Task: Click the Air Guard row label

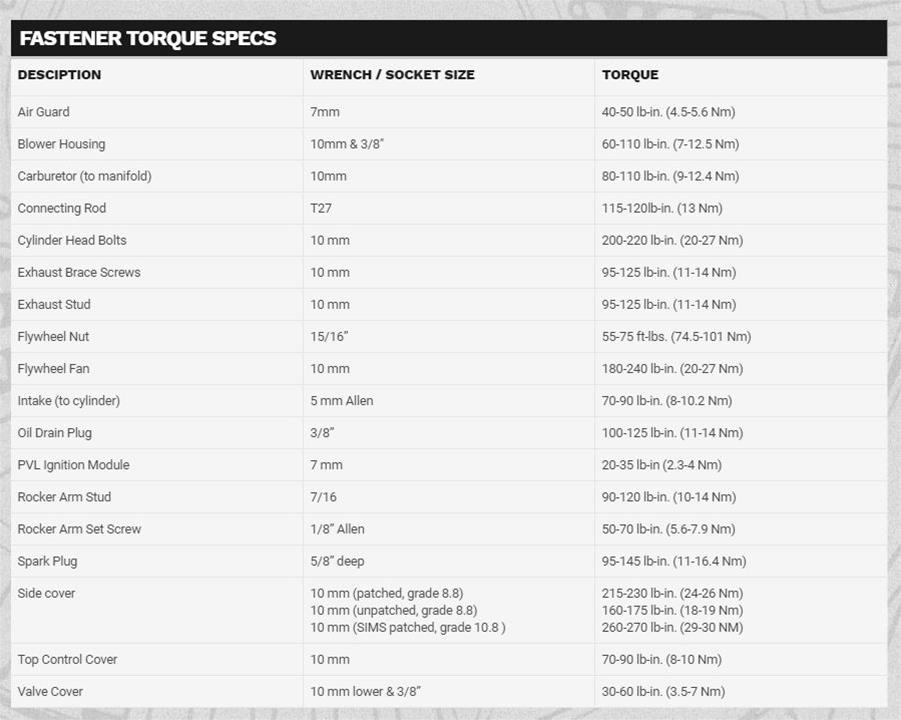Action: [44, 111]
